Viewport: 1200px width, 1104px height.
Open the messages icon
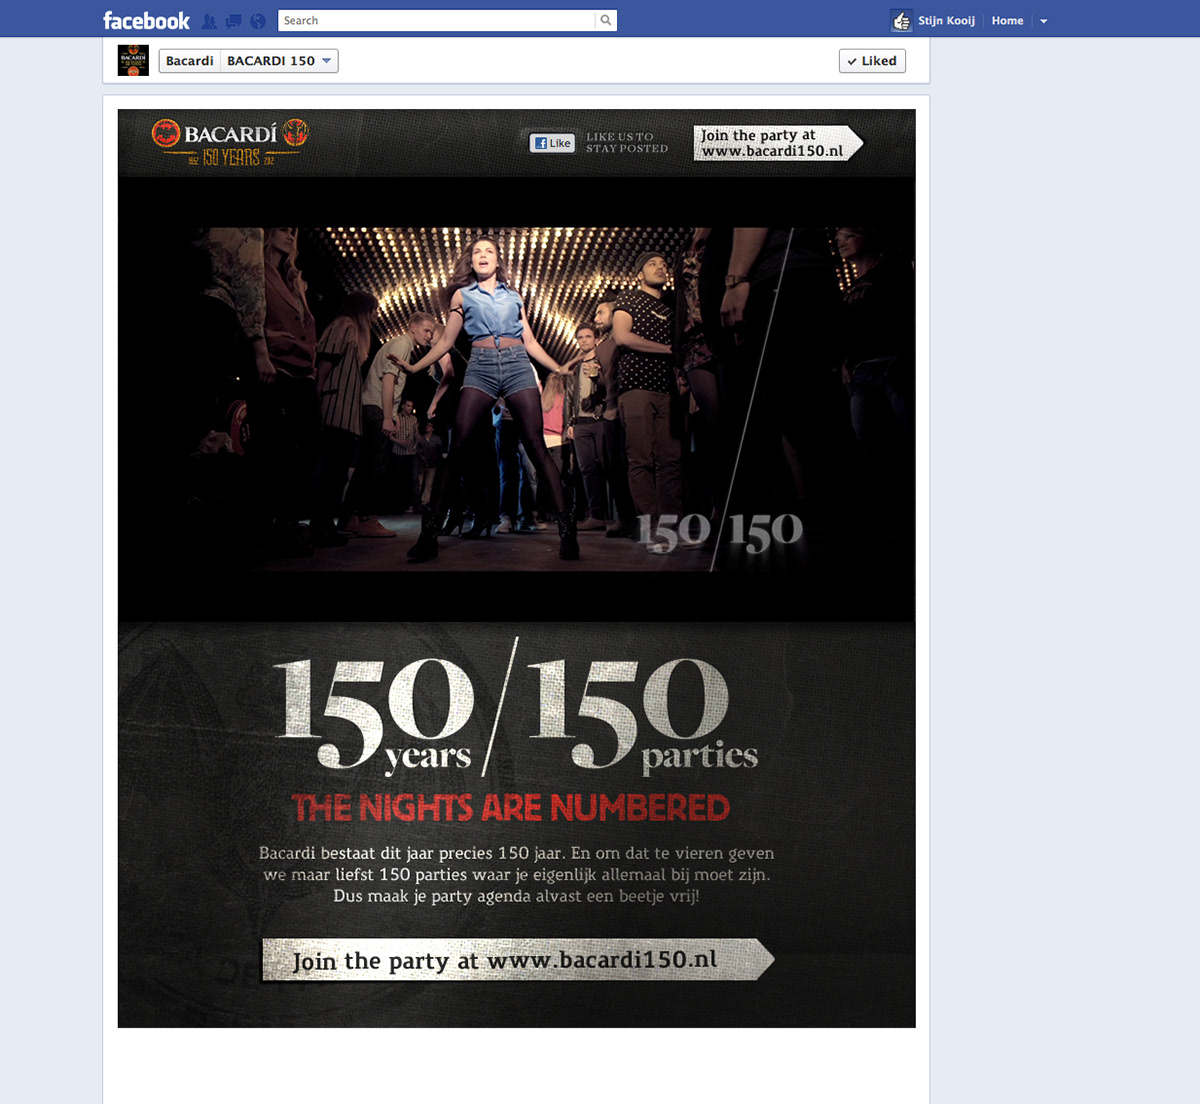coord(233,21)
